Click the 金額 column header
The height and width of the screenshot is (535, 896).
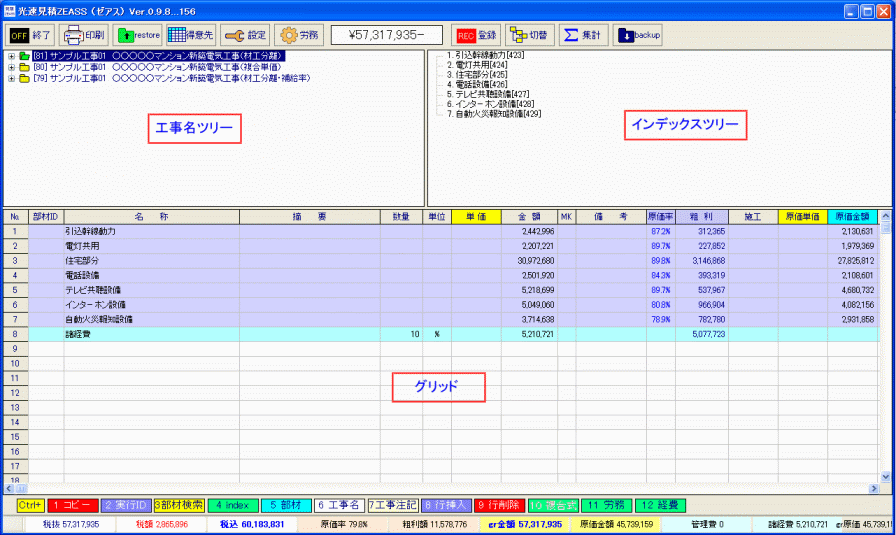tap(529, 217)
